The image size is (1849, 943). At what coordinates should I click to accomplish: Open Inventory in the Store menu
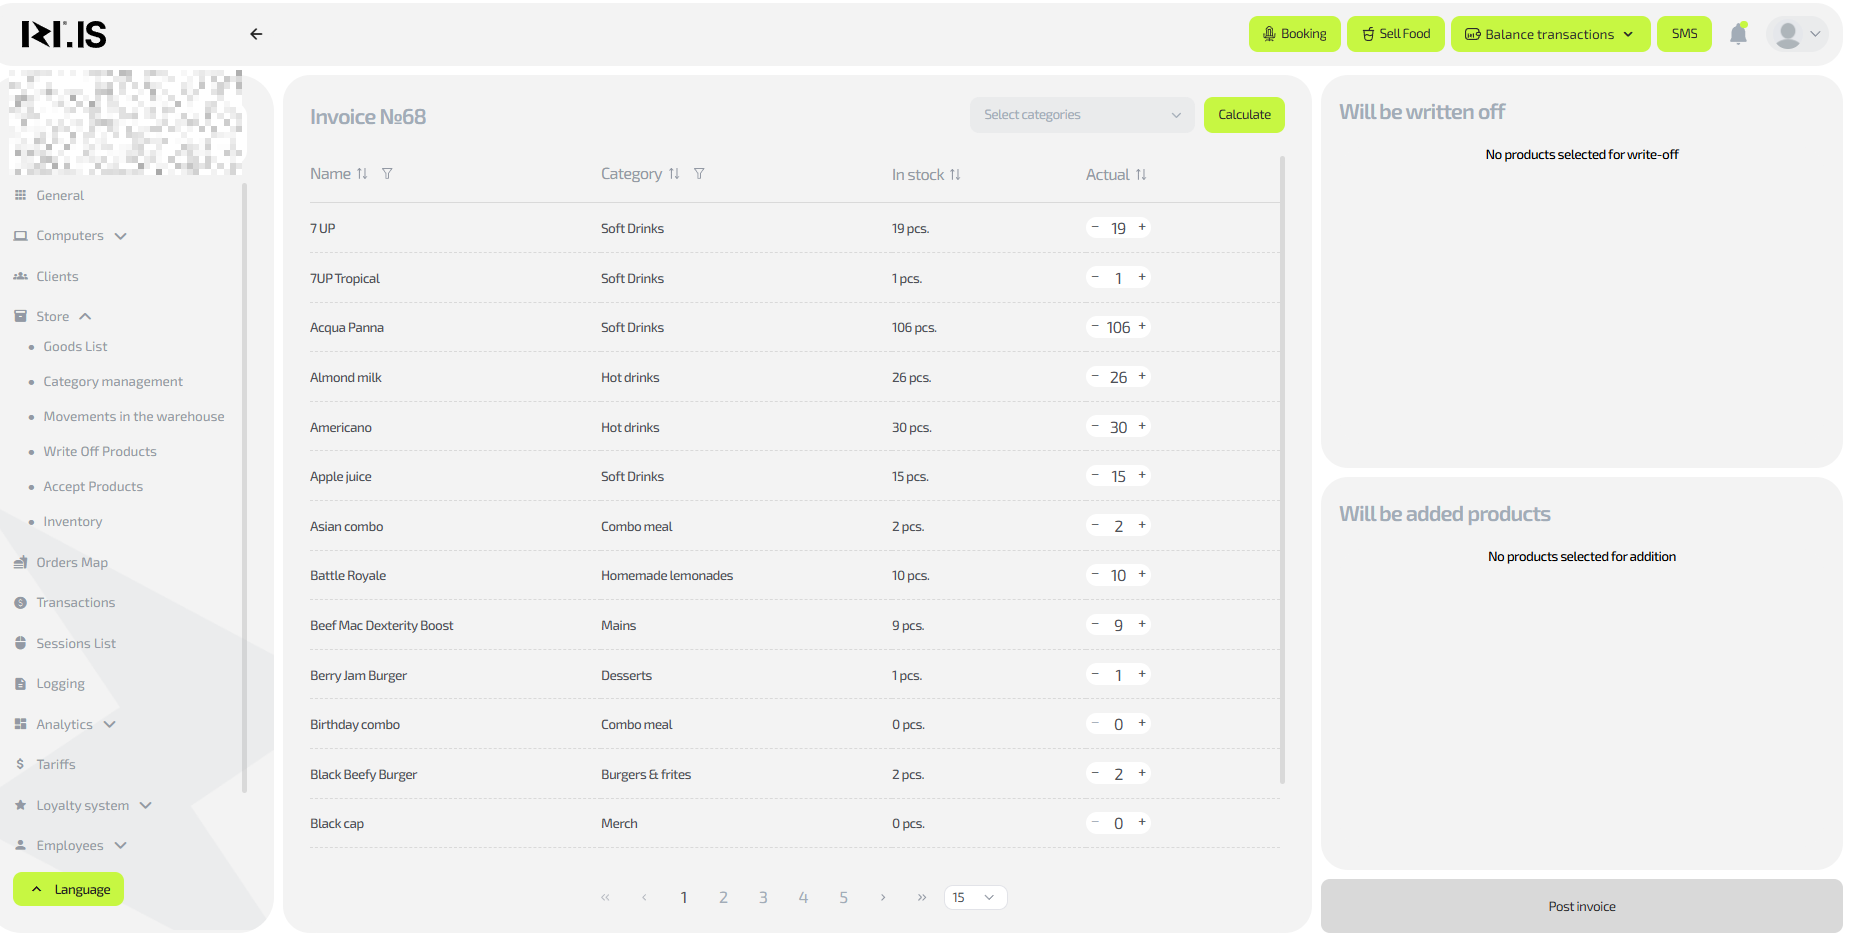(x=73, y=522)
